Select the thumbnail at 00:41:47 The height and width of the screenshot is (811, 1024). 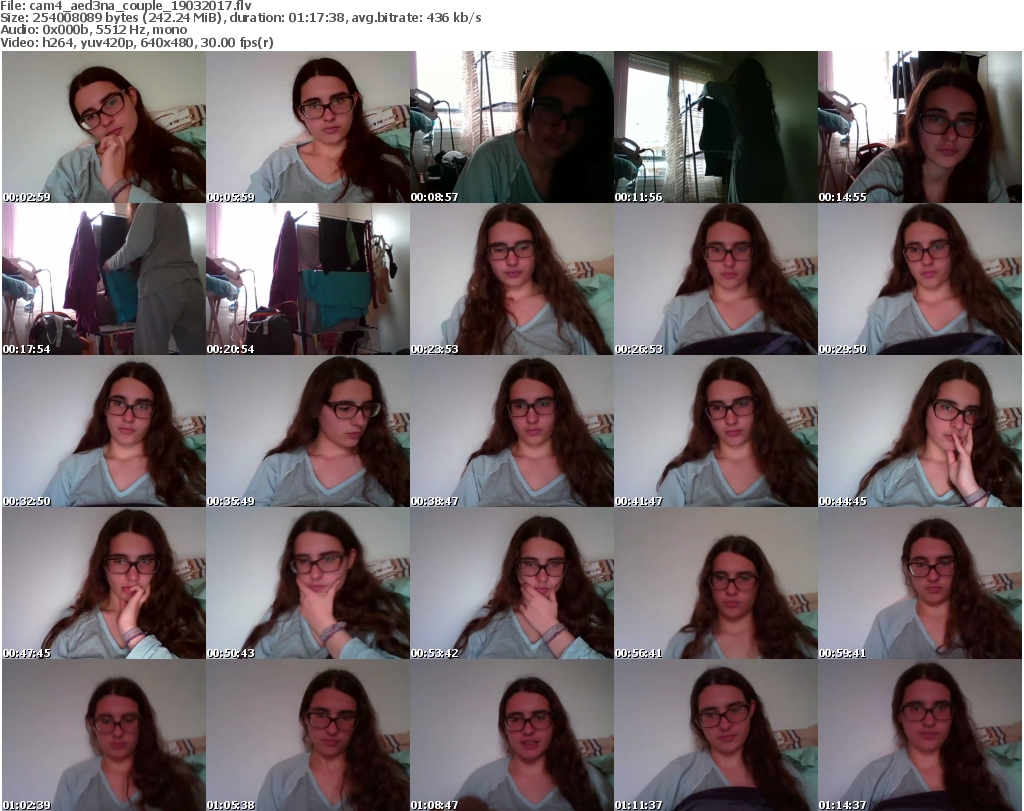(716, 431)
